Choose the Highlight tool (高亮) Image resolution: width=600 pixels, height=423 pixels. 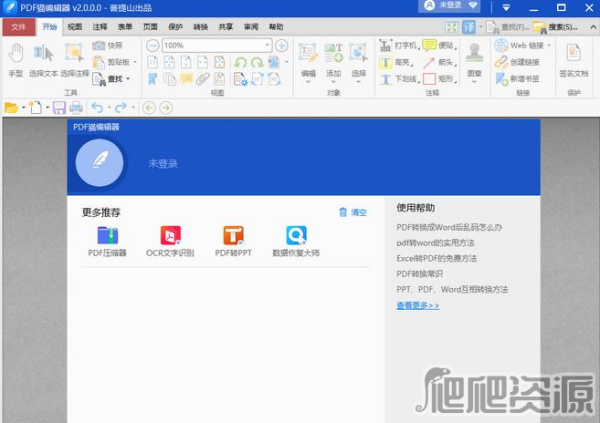pyautogui.click(x=396, y=62)
